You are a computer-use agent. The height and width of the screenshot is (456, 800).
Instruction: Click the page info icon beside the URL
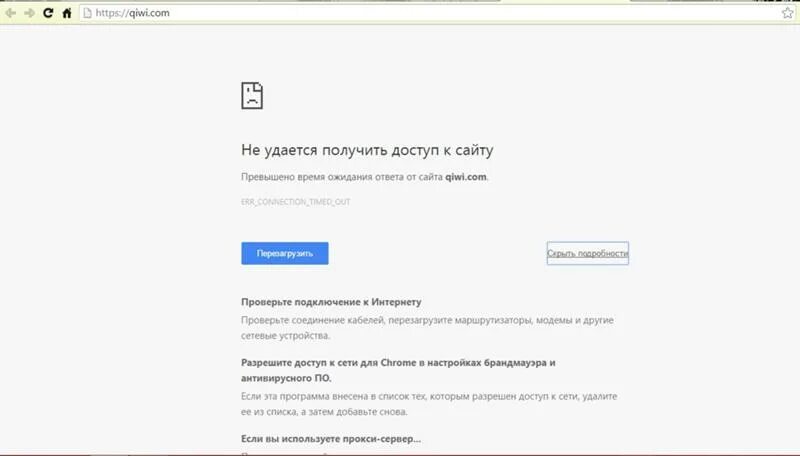87,13
